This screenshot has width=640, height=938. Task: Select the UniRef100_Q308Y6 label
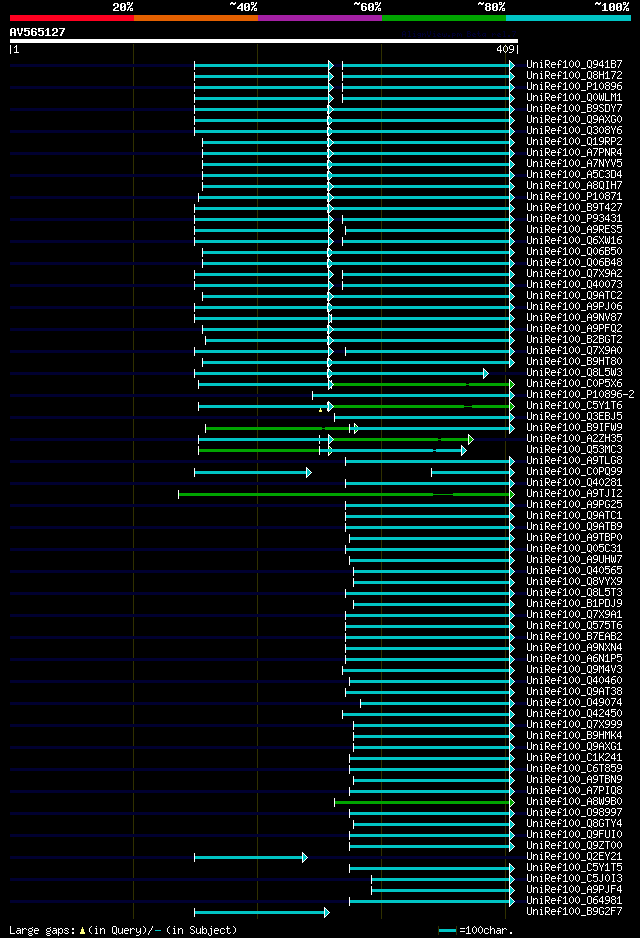click(574, 130)
